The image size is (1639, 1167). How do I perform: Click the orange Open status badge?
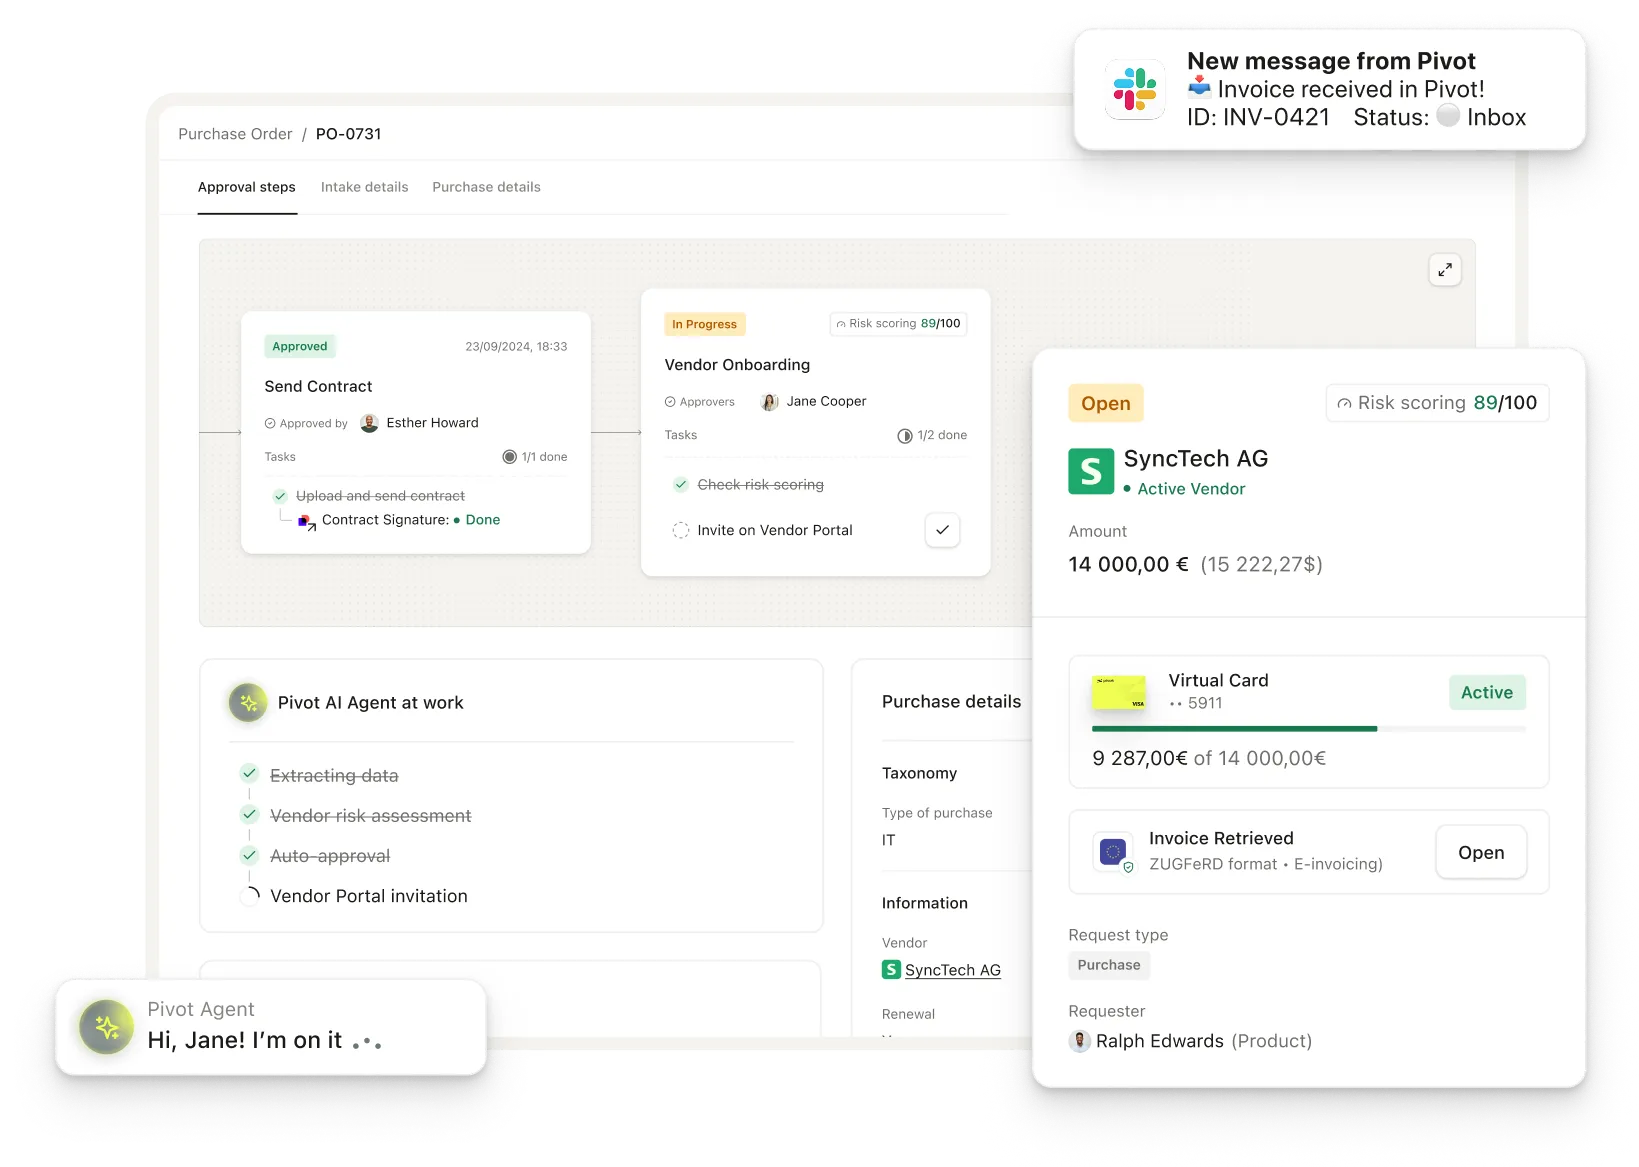coord(1106,403)
